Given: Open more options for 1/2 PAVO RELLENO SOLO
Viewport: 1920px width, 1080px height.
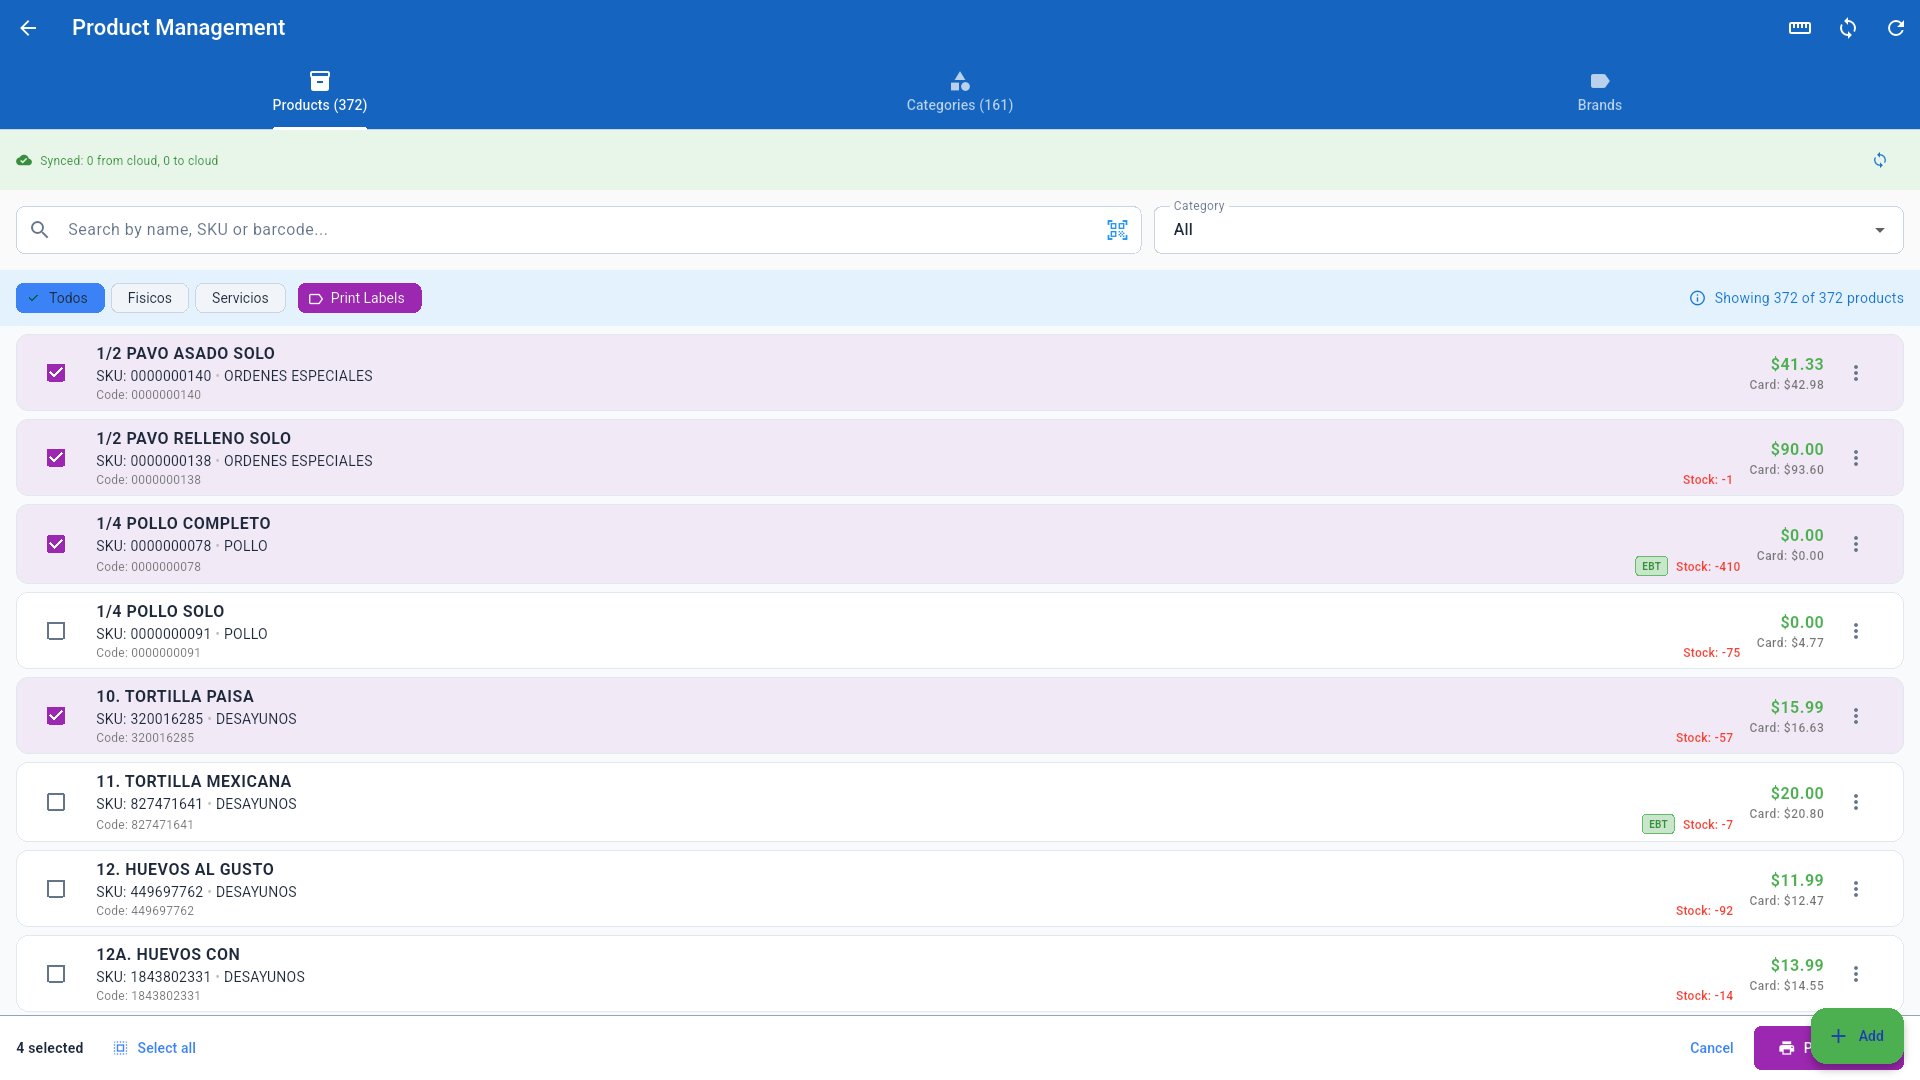Looking at the screenshot, I should 1856,458.
